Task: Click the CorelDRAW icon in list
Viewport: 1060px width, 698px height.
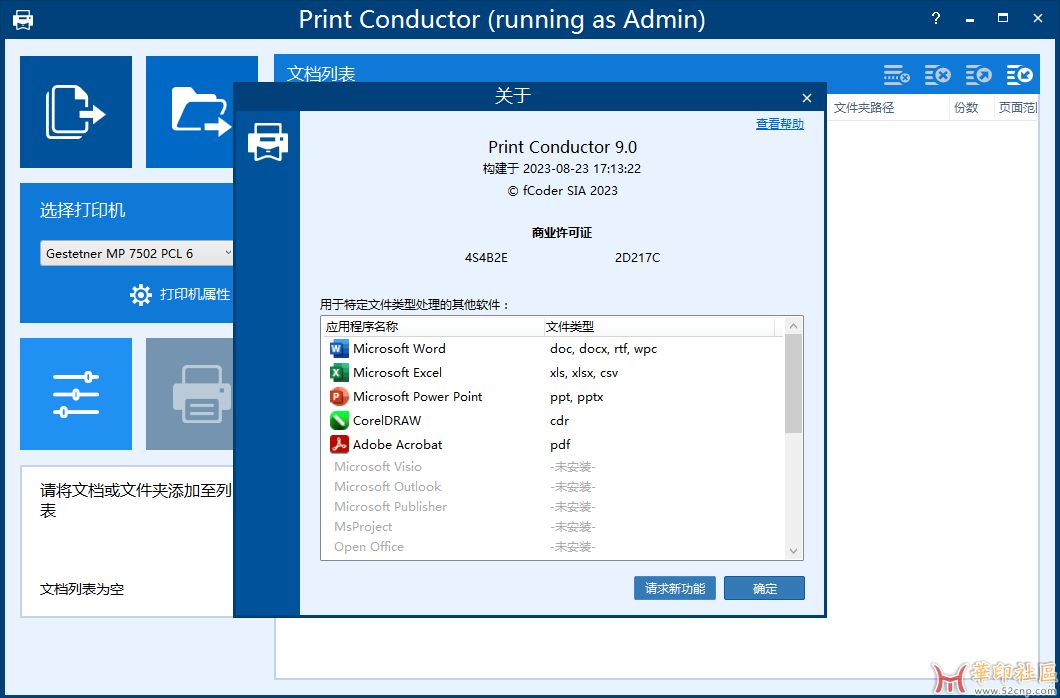Action: pos(339,421)
